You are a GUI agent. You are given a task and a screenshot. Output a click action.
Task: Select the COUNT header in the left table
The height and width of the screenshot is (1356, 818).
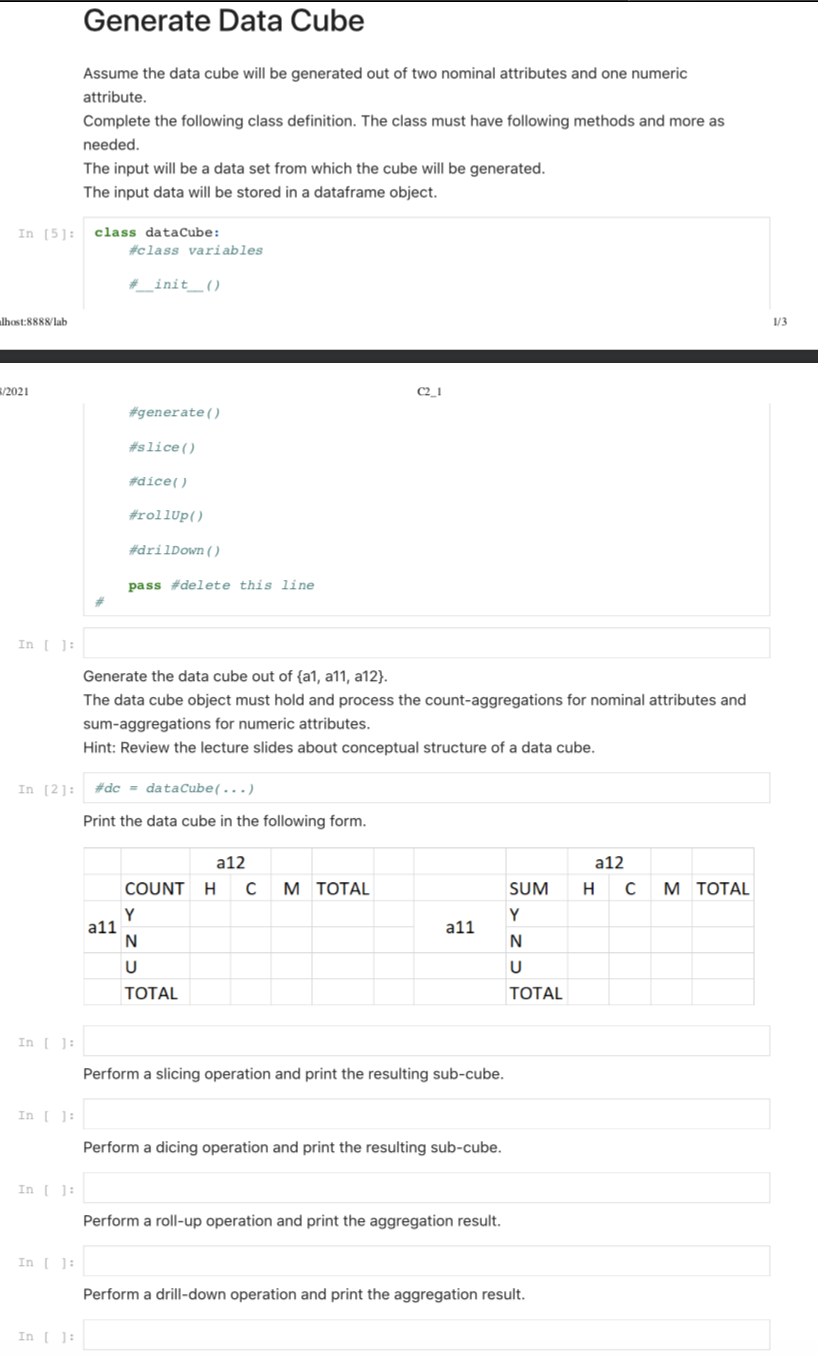pos(154,888)
